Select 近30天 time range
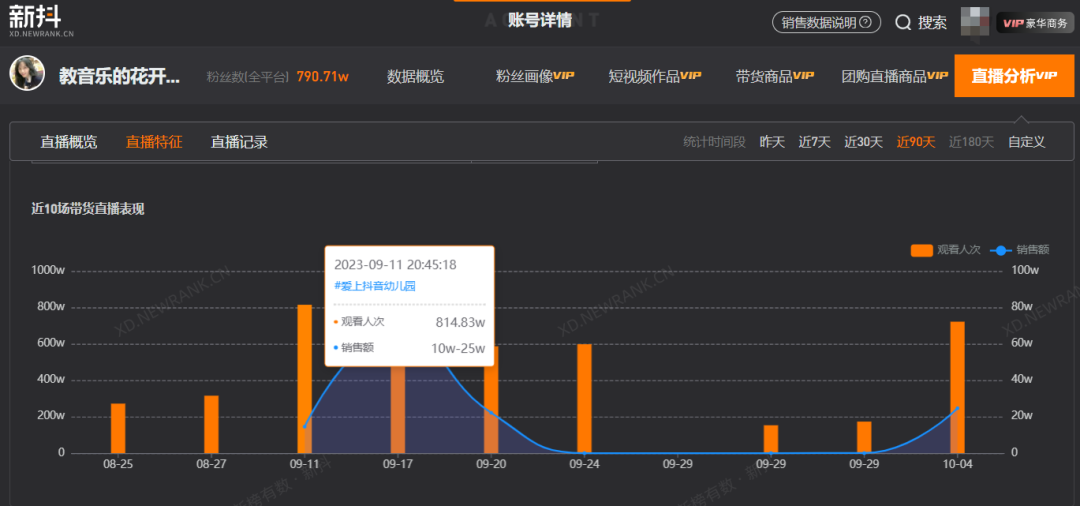1080x506 pixels. 863,142
